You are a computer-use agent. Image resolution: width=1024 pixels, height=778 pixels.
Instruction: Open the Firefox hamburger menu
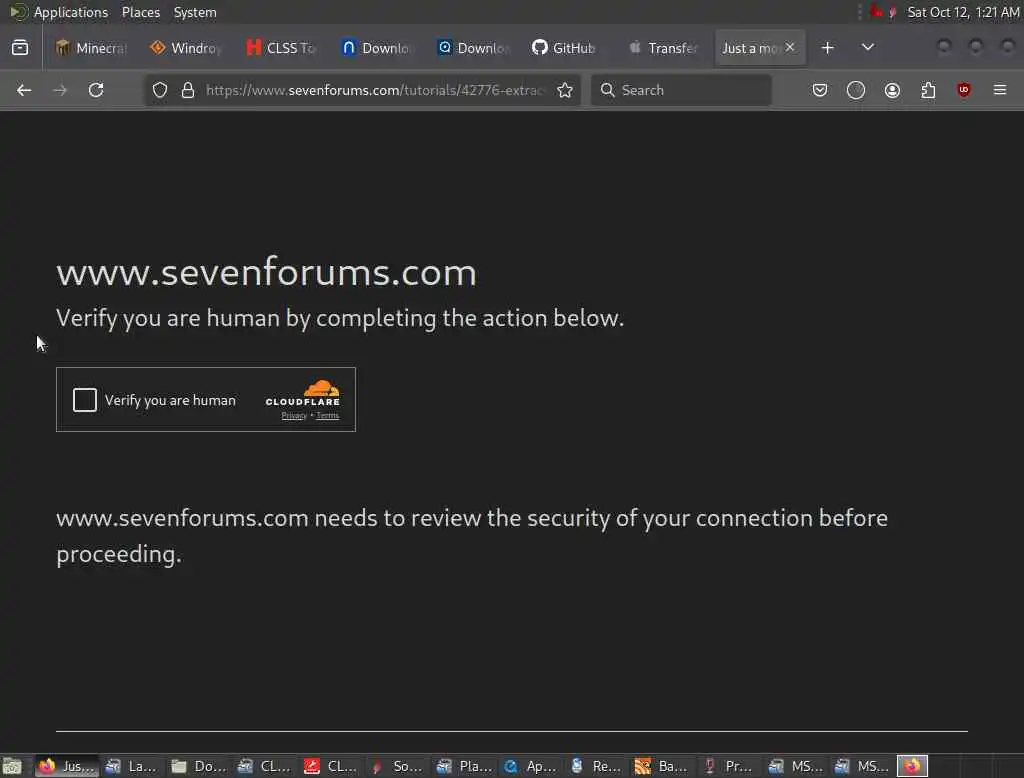(1000, 90)
